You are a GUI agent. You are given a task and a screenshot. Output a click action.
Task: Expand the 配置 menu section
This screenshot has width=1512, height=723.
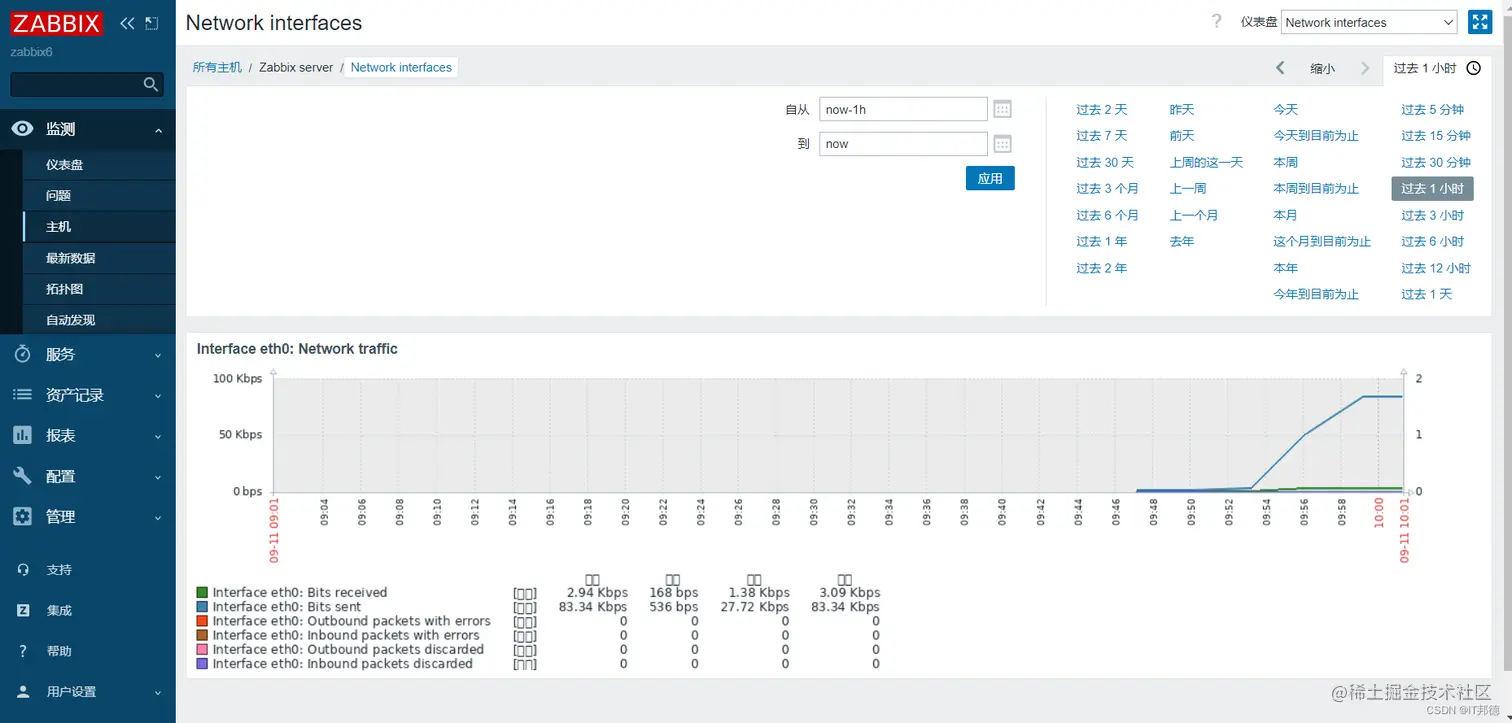point(158,477)
